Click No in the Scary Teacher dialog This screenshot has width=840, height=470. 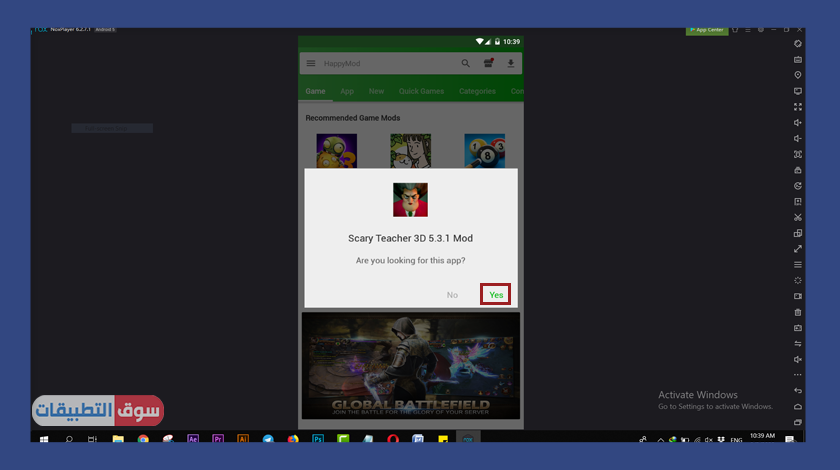tap(452, 295)
